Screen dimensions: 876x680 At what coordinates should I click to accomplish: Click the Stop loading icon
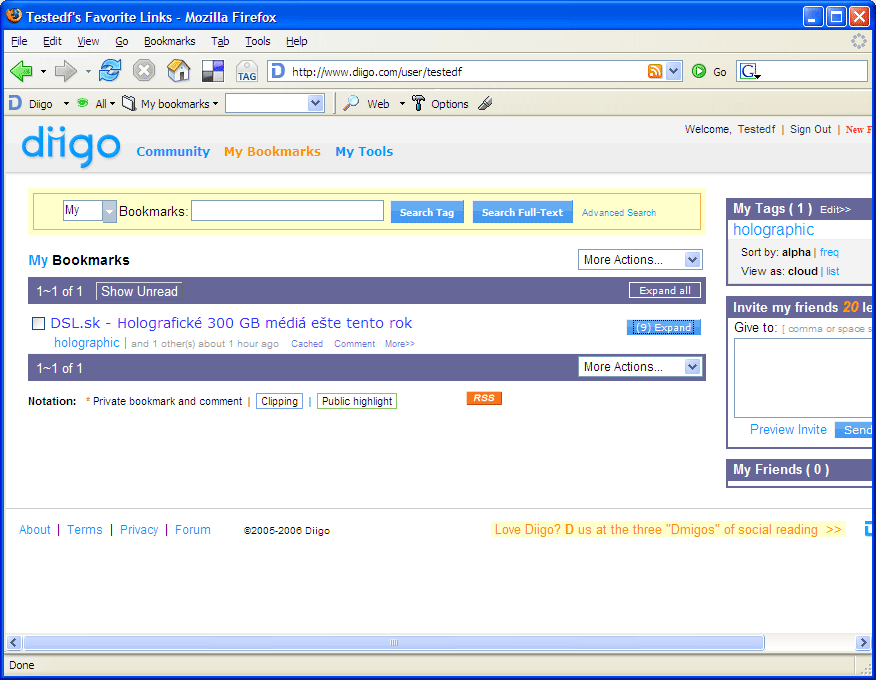144,71
